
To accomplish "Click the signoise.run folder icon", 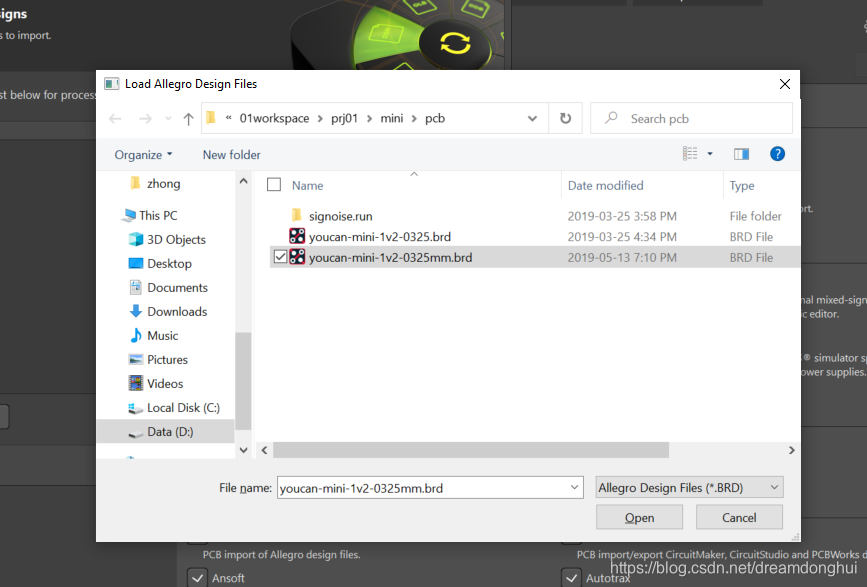I will point(296,214).
